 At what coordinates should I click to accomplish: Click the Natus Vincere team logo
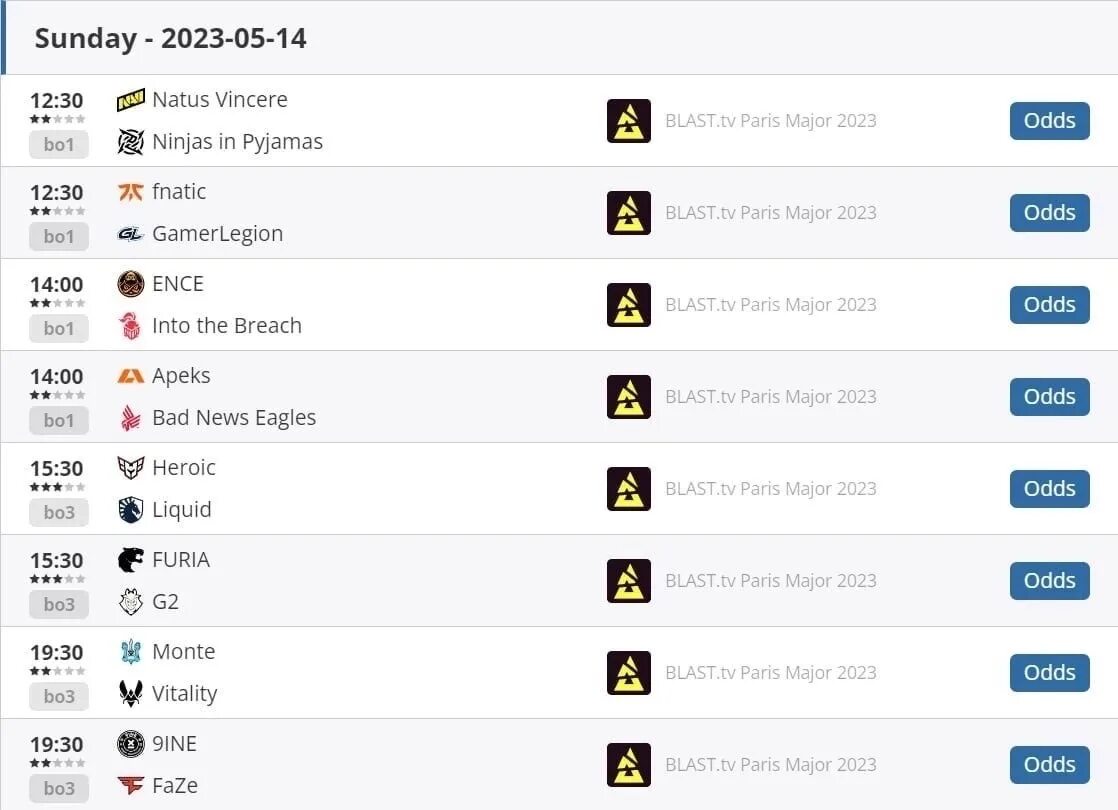pos(130,100)
